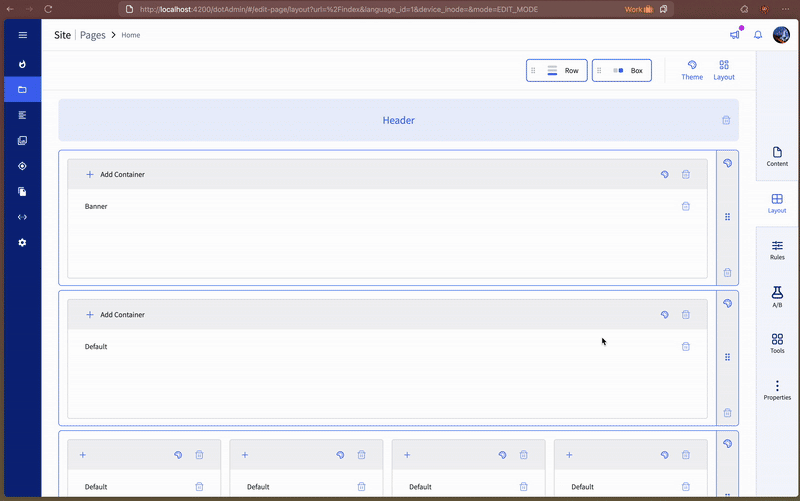Screen dimensions: 800x501
Task: Click the drag handle of the first row
Action: (727, 217)
